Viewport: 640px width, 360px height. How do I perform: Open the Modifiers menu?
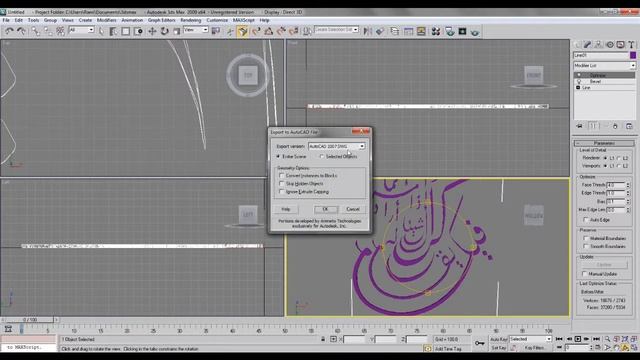click(x=107, y=20)
